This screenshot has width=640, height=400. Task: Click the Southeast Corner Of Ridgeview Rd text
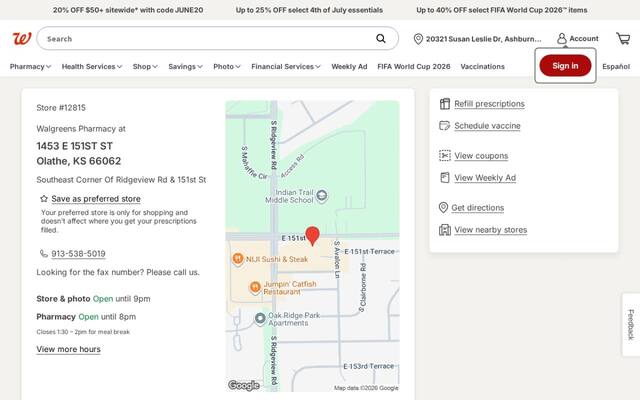pyautogui.click(x=121, y=180)
